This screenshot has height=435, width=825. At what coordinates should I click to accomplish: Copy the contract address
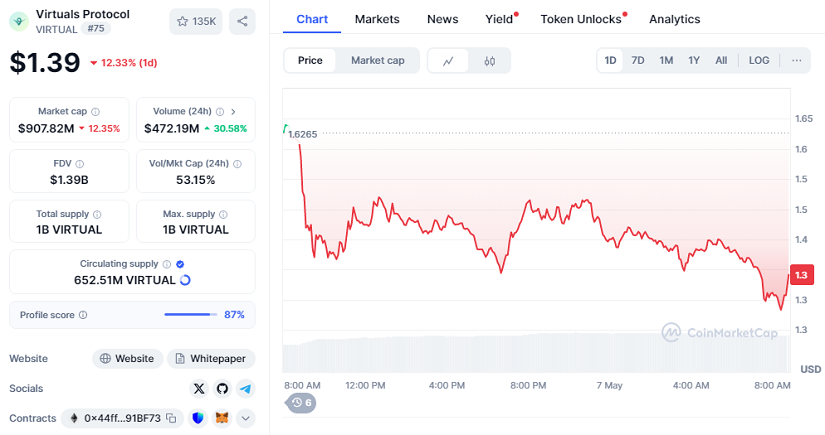(x=172, y=418)
